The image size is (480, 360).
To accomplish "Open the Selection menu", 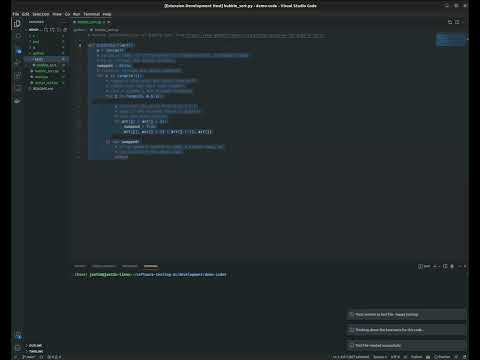I will pos(41,14).
